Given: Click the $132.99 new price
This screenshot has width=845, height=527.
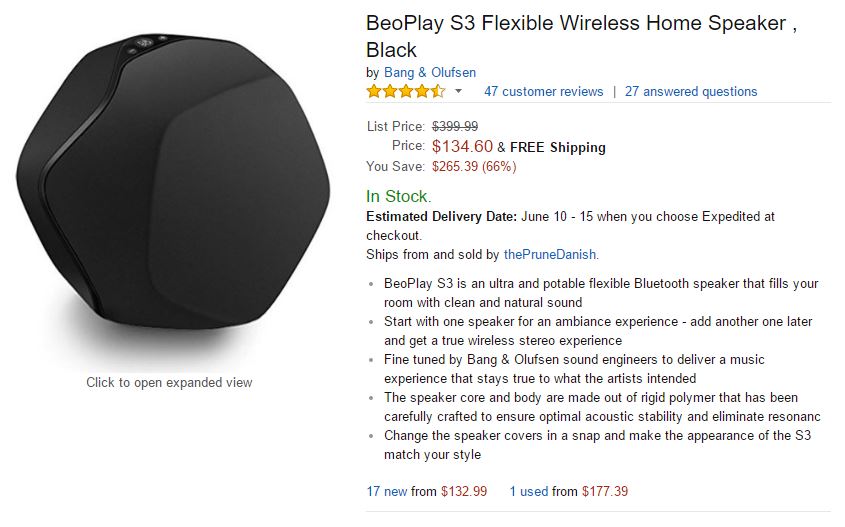Looking at the screenshot, I should pos(464,491).
